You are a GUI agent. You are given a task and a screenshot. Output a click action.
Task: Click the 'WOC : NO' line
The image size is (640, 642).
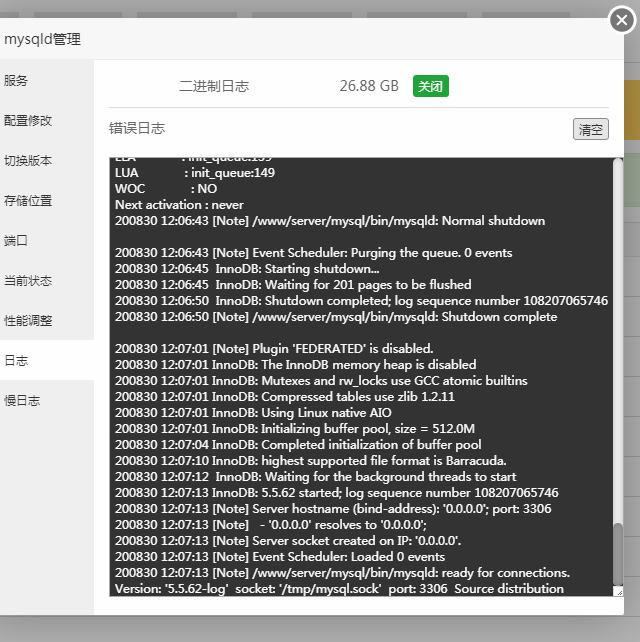[x=166, y=189]
